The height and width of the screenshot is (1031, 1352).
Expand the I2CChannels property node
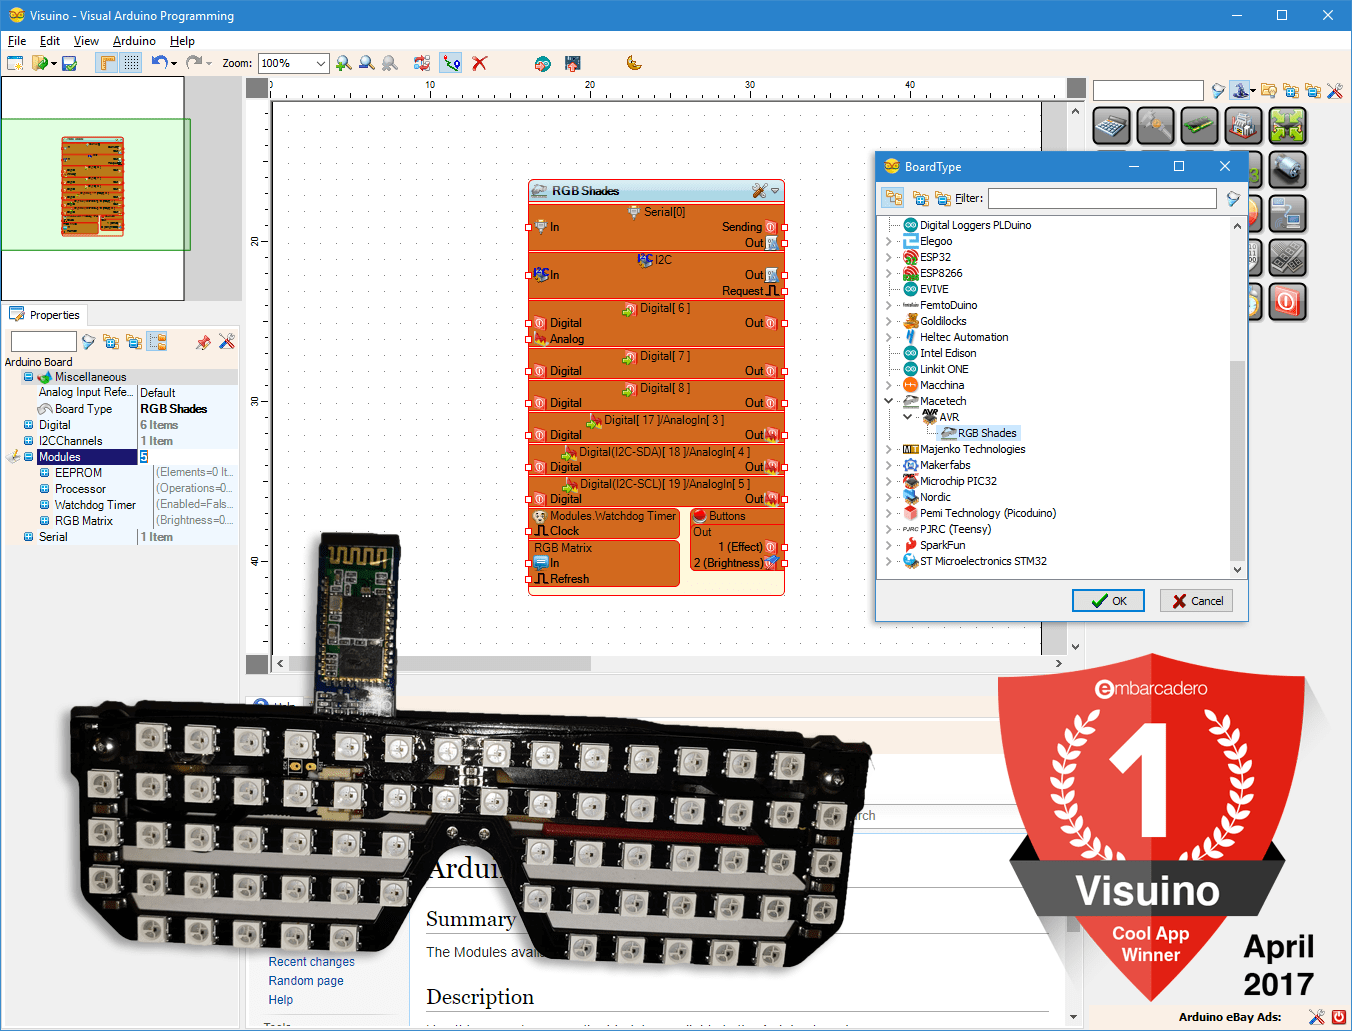click(28, 441)
